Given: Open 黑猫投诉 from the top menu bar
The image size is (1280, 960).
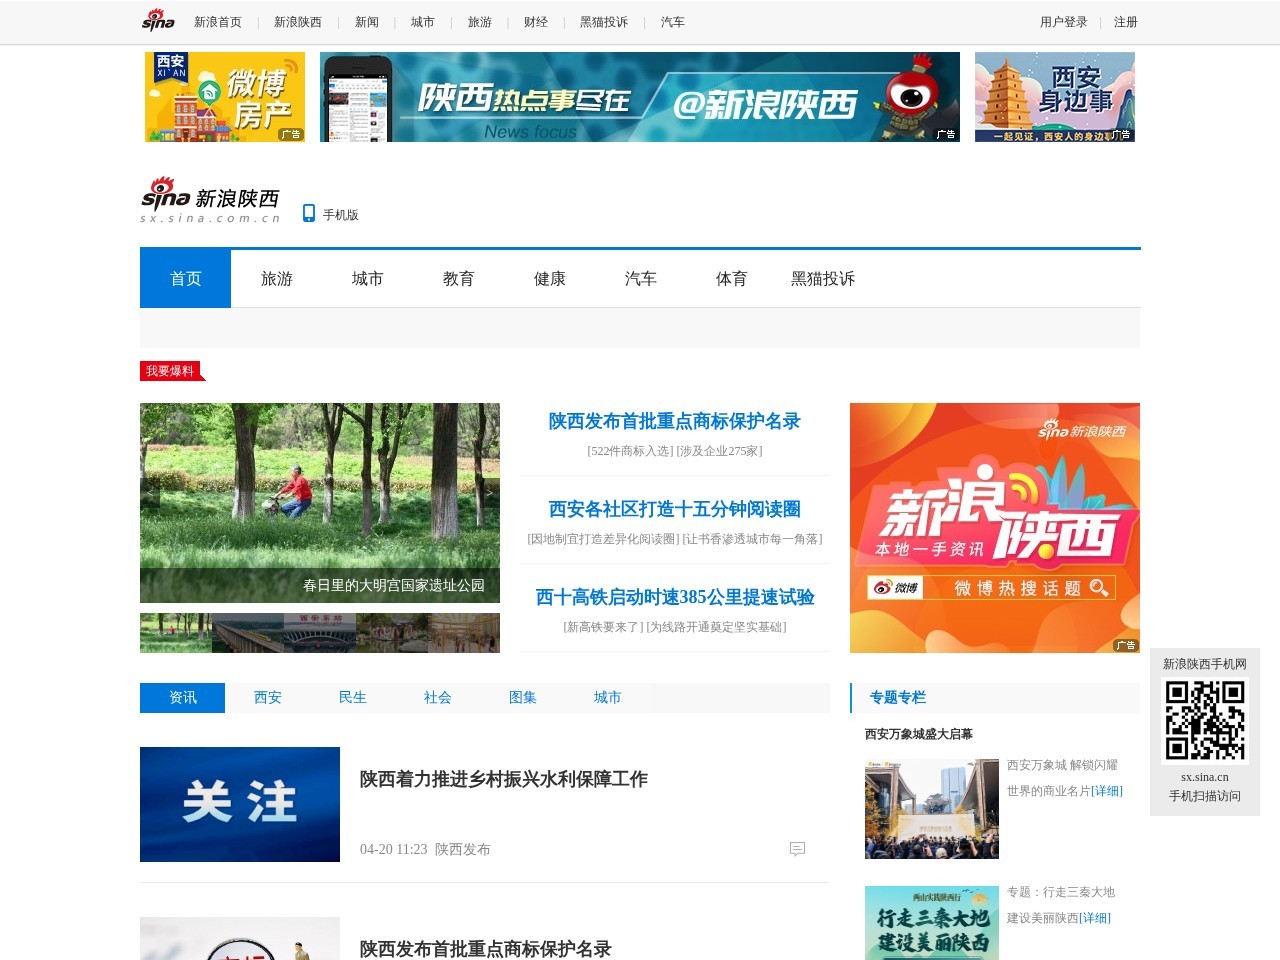Looking at the screenshot, I should [604, 20].
